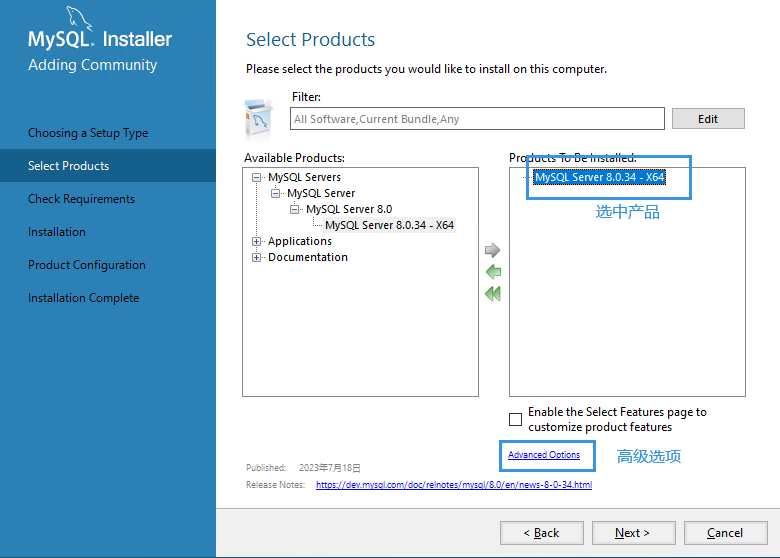Viewport: 780px width, 558px height.
Task: Expand the Documentation tree node
Action: [x=256, y=257]
